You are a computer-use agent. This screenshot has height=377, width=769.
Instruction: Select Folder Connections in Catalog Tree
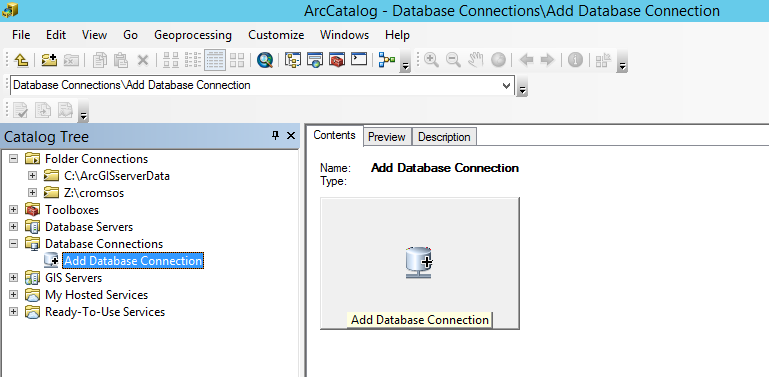[x=96, y=159]
